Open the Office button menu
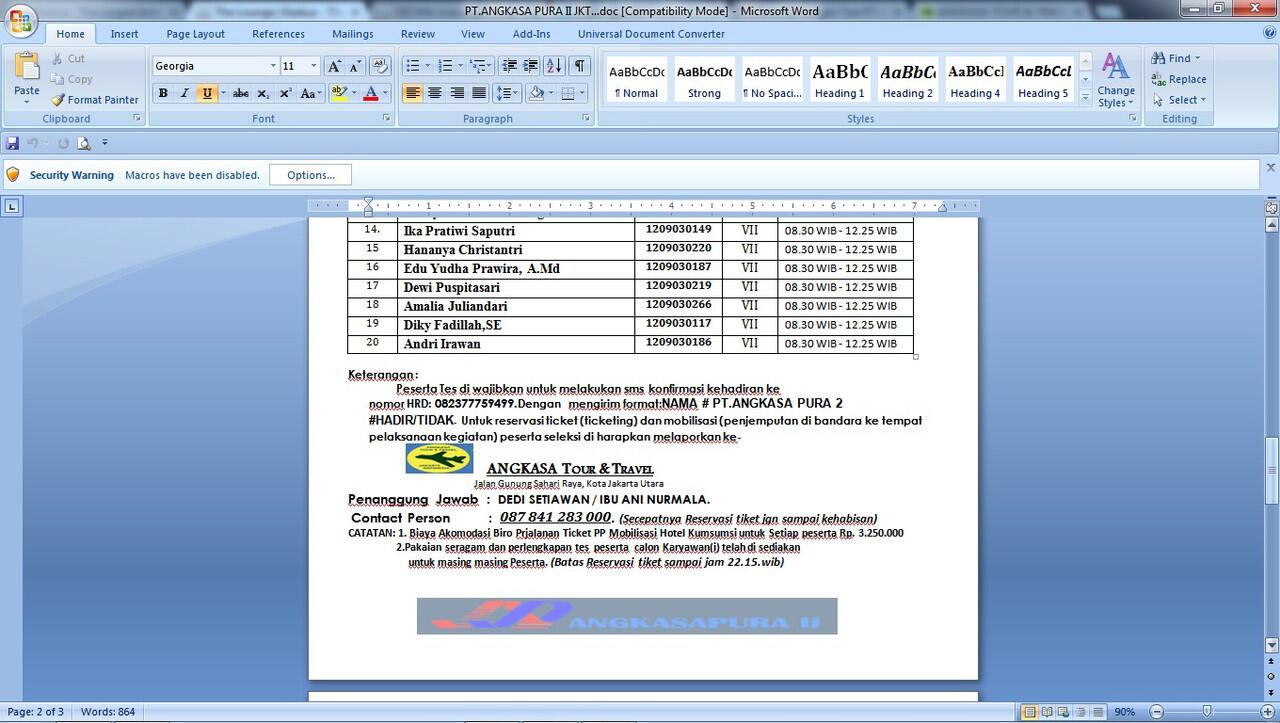 pyautogui.click(x=20, y=20)
